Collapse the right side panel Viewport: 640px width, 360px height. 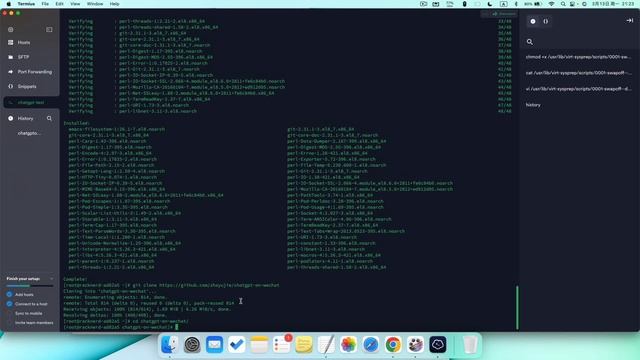coord(629,20)
